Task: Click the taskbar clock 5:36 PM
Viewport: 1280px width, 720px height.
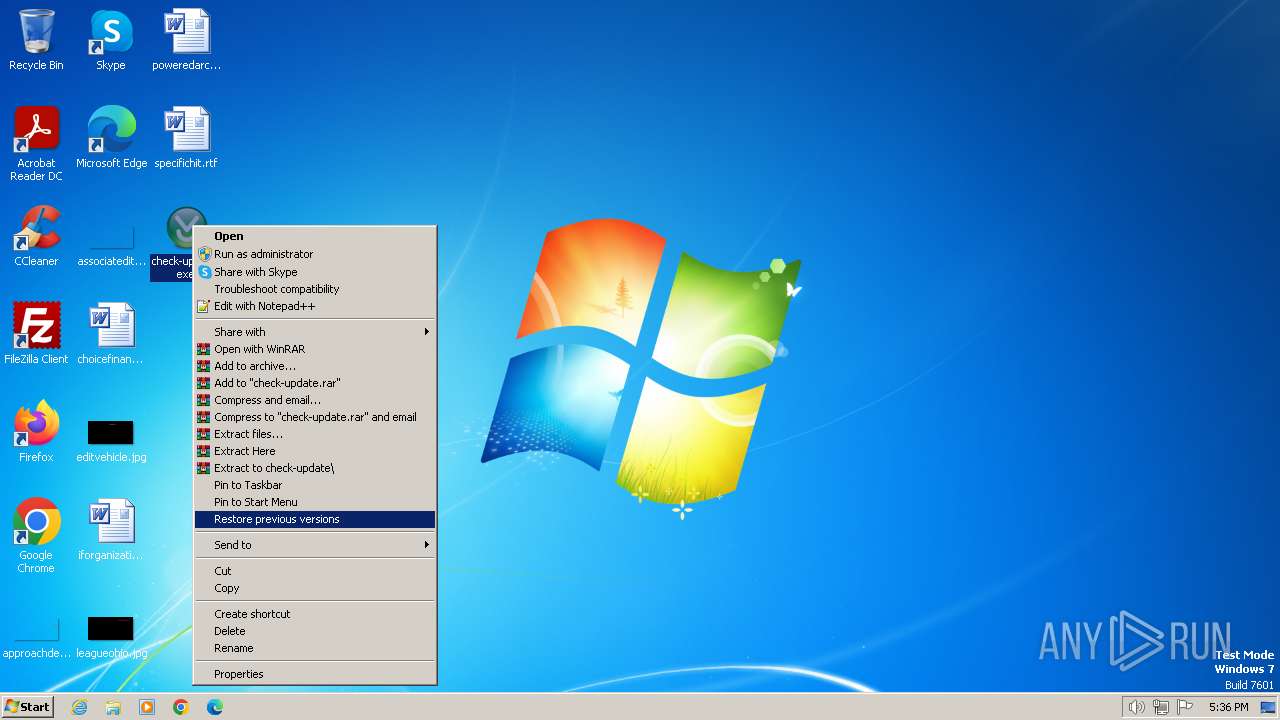Action: [1228, 707]
